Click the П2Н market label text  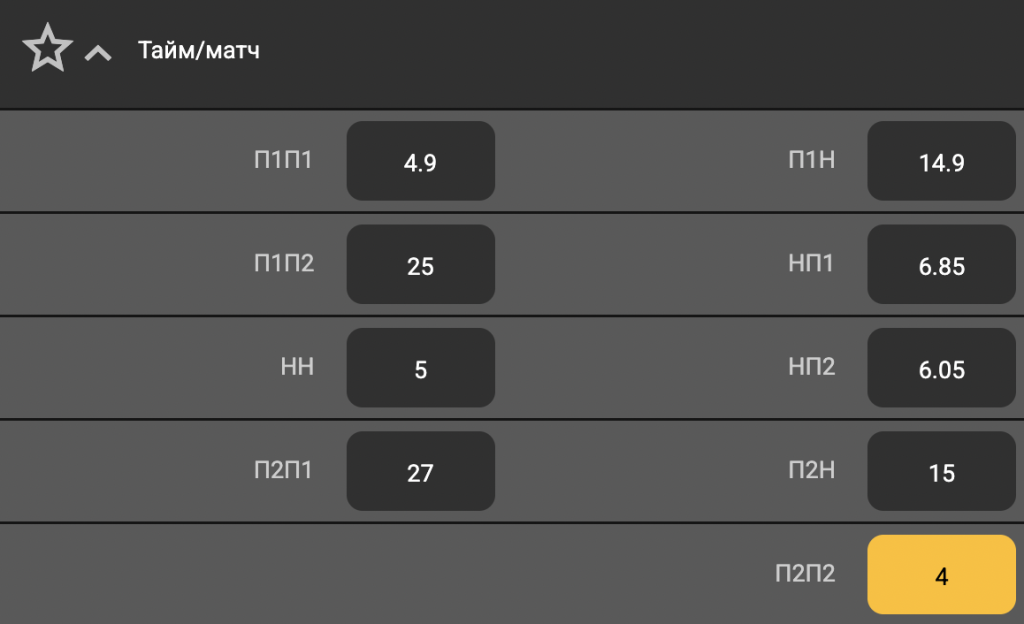click(x=811, y=470)
